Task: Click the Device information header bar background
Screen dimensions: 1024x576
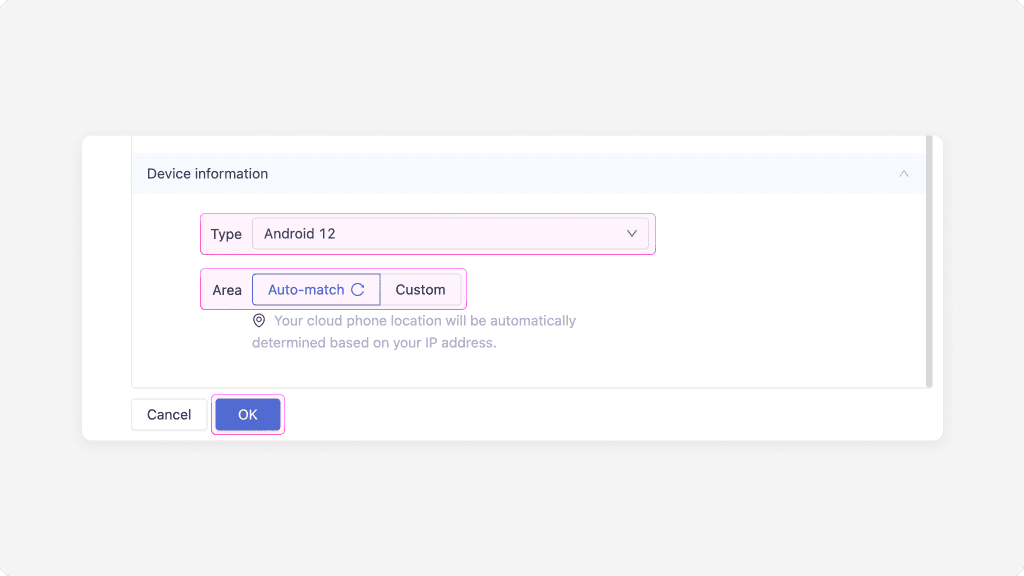Action: tap(528, 174)
